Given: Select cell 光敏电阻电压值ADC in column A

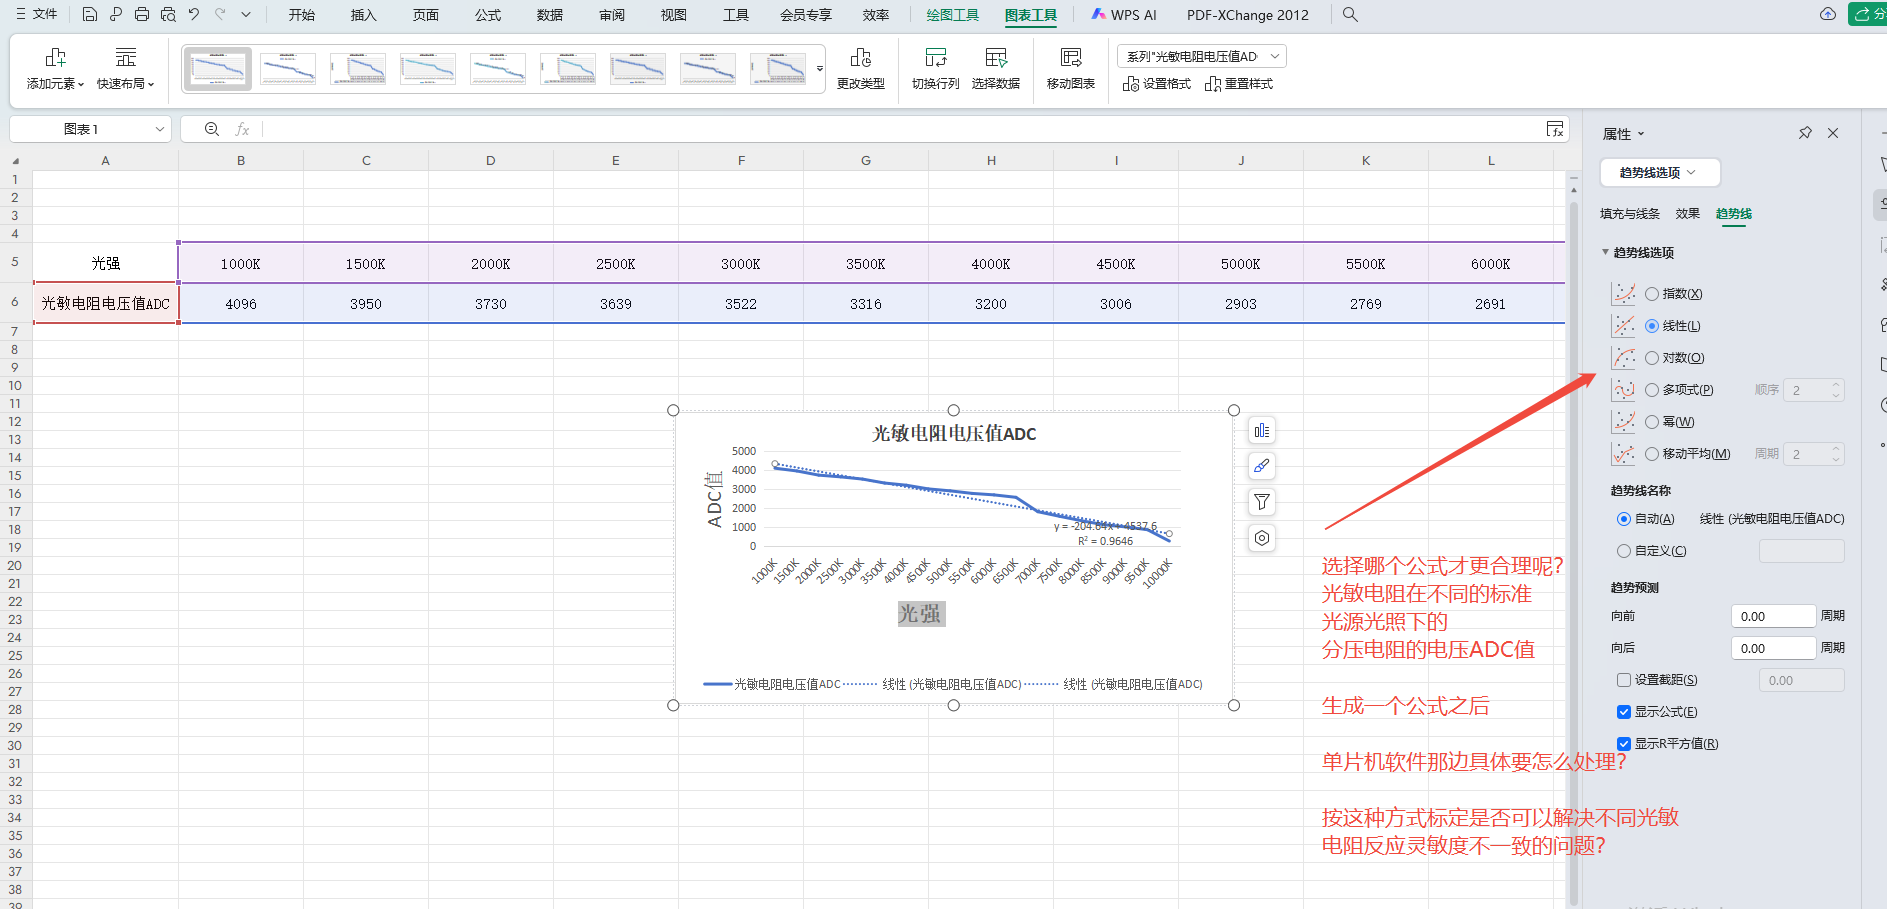Looking at the screenshot, I should (x=105, y=304).
